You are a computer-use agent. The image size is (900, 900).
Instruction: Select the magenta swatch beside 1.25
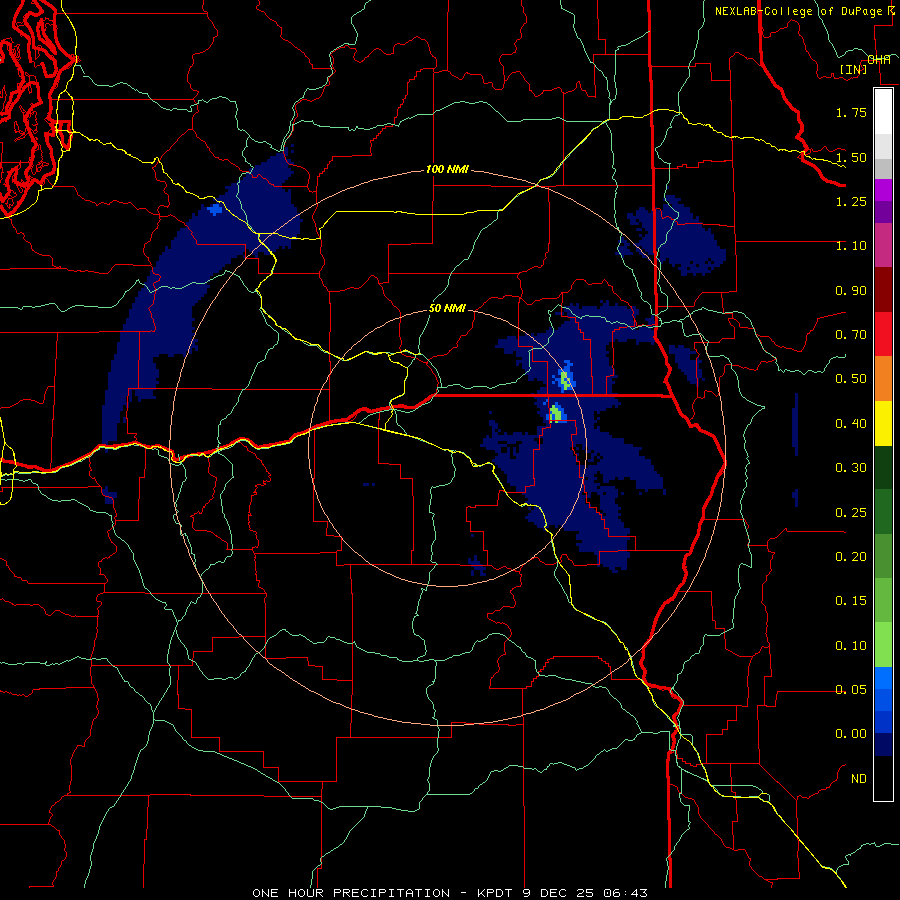883,190
